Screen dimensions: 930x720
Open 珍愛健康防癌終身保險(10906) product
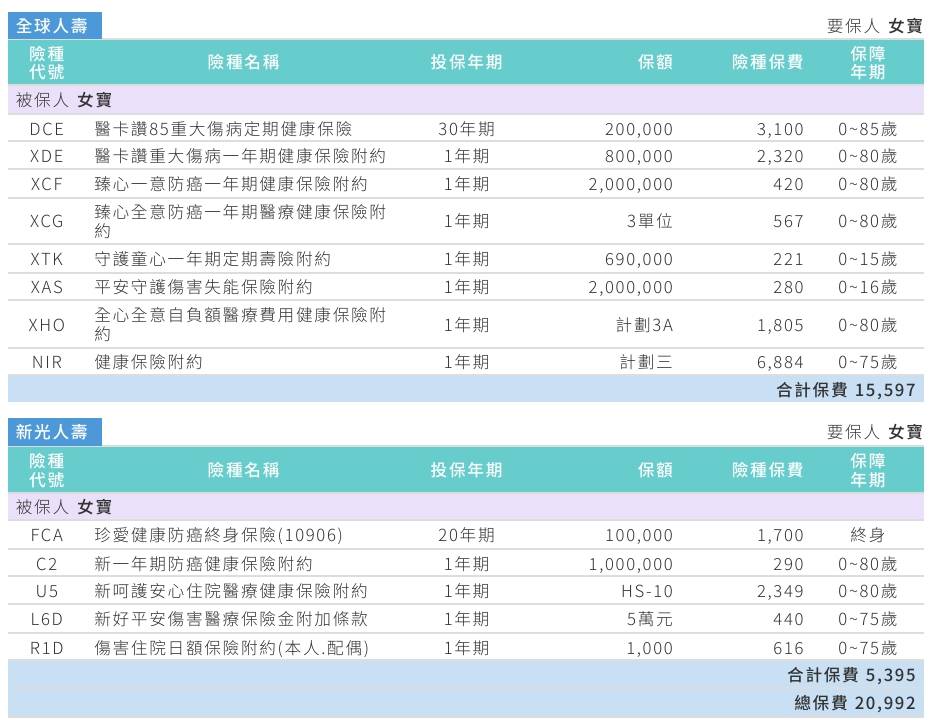click(x=218, y=535)
